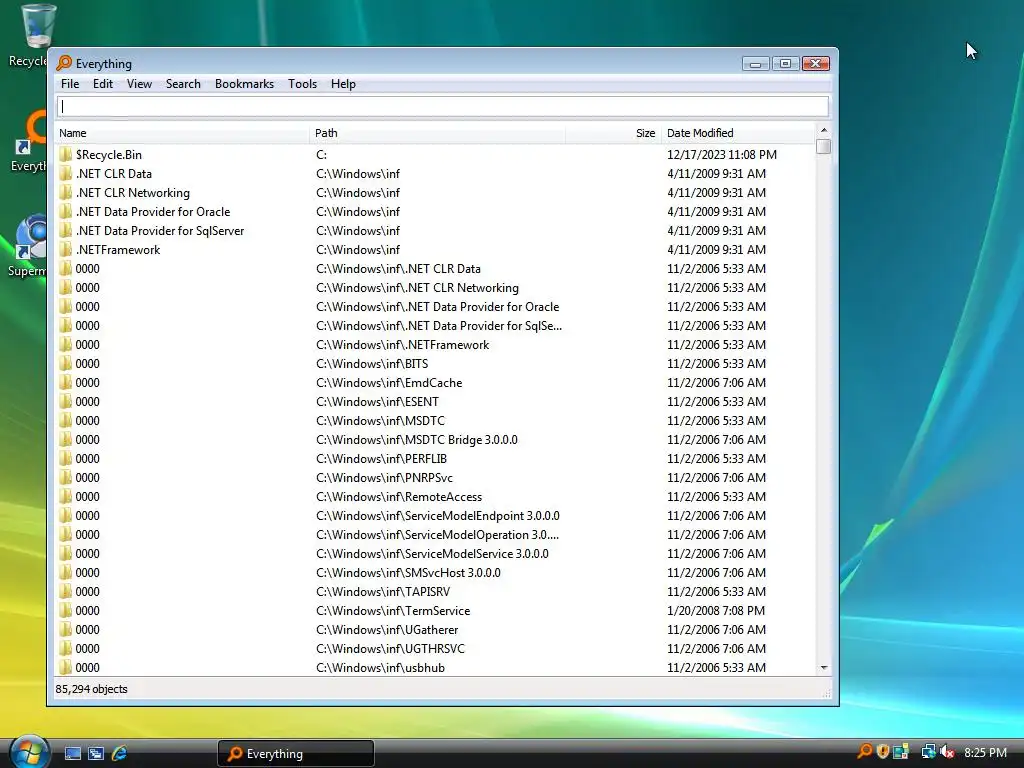Screen dimensions: 1024x768
Task: Click path C:\Windows\inf\ServiceModelService 3.0.0.0
Action: coord(432,554)
